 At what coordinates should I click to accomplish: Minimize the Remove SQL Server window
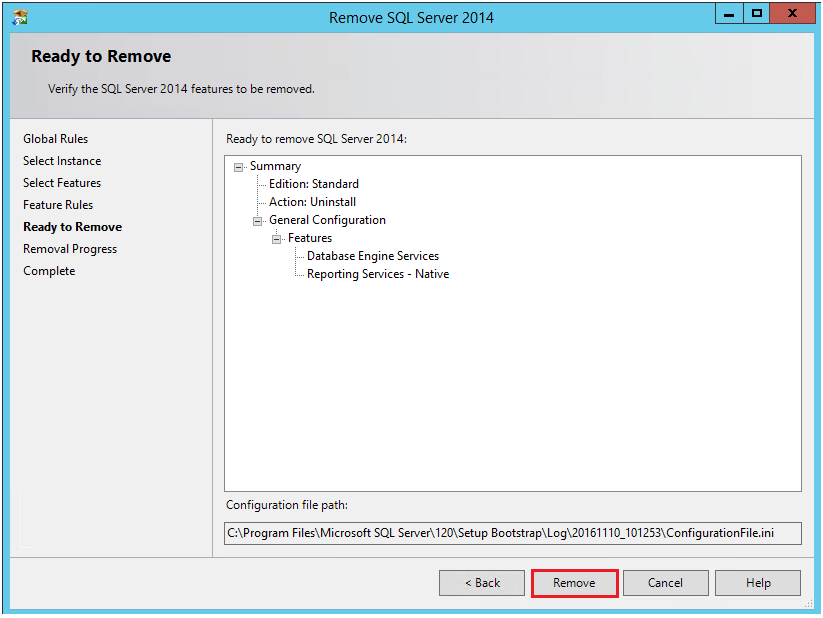click(729, 14)
